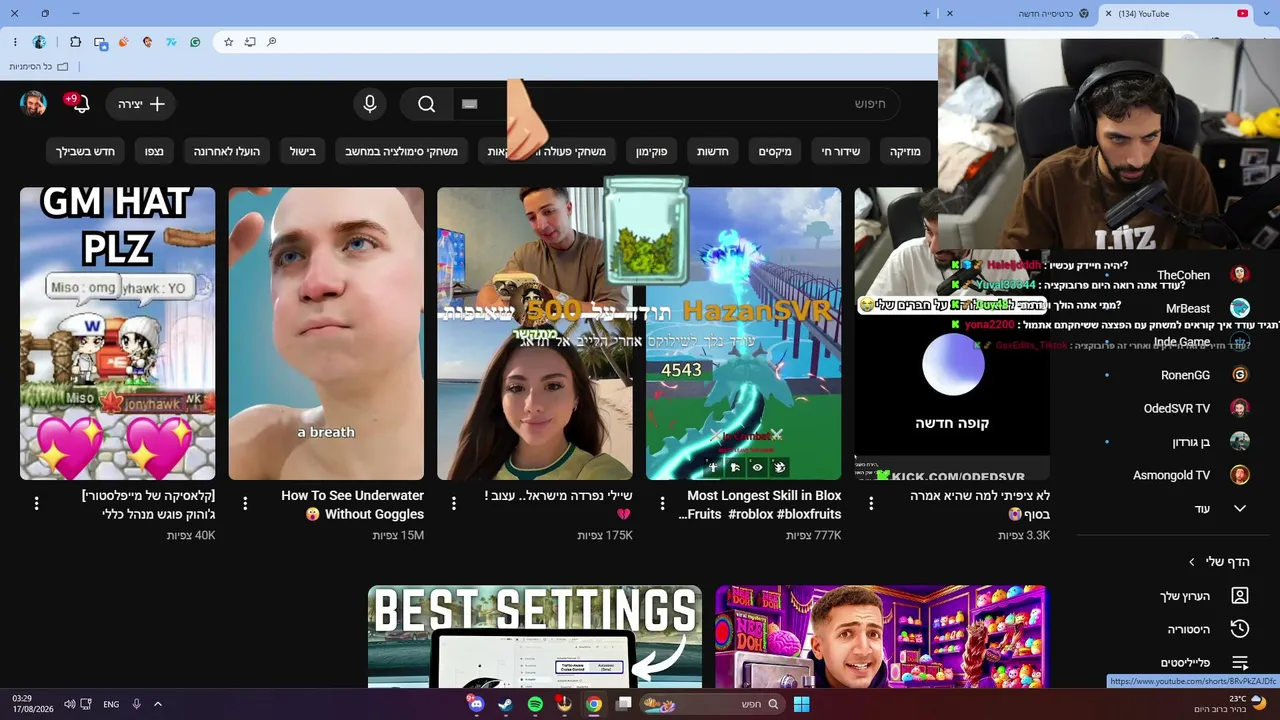
Task: Switch to the כרטיסייה חדשה browser tab
Action: pos(1019,13)
